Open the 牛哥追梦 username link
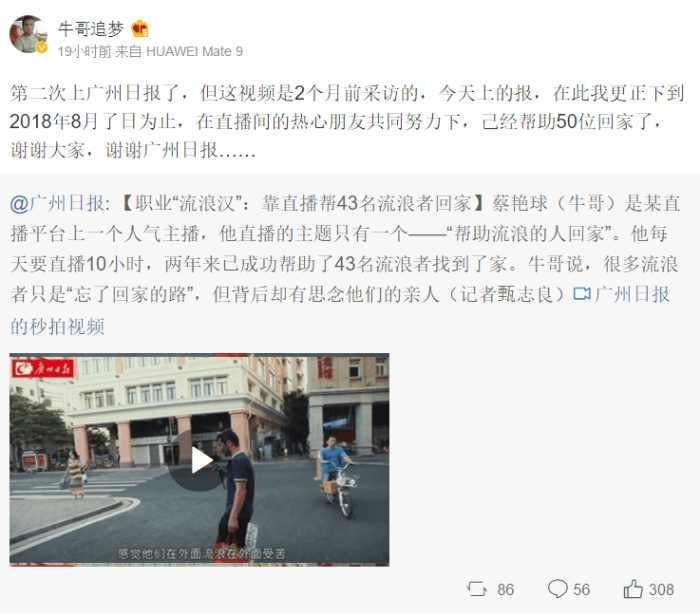 pyautogui.click(x=91, y=29)
